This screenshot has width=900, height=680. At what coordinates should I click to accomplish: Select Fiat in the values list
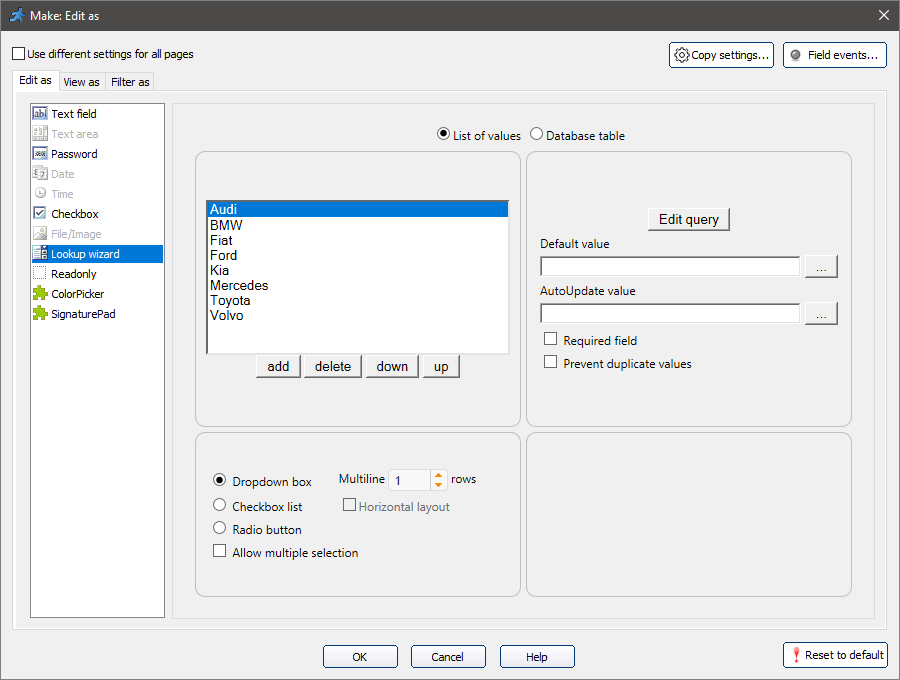tap(226, 239)
